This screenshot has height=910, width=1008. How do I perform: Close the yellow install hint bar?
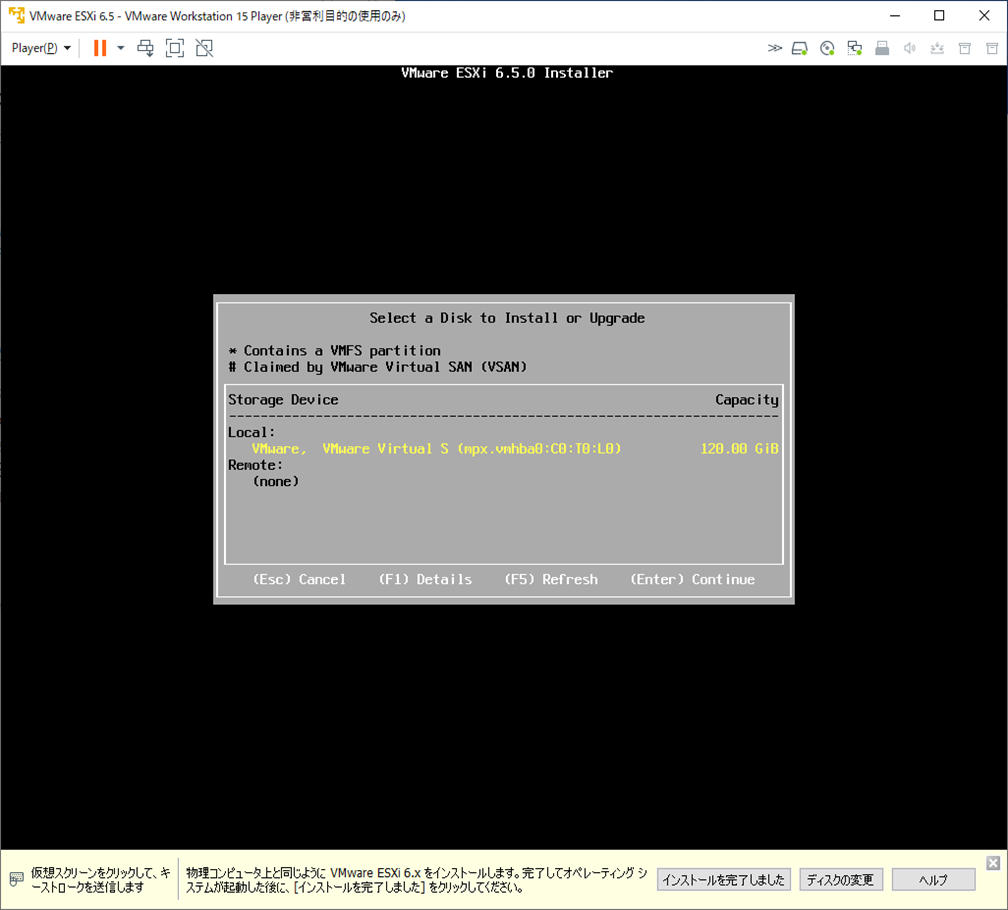tap(993, 863)
